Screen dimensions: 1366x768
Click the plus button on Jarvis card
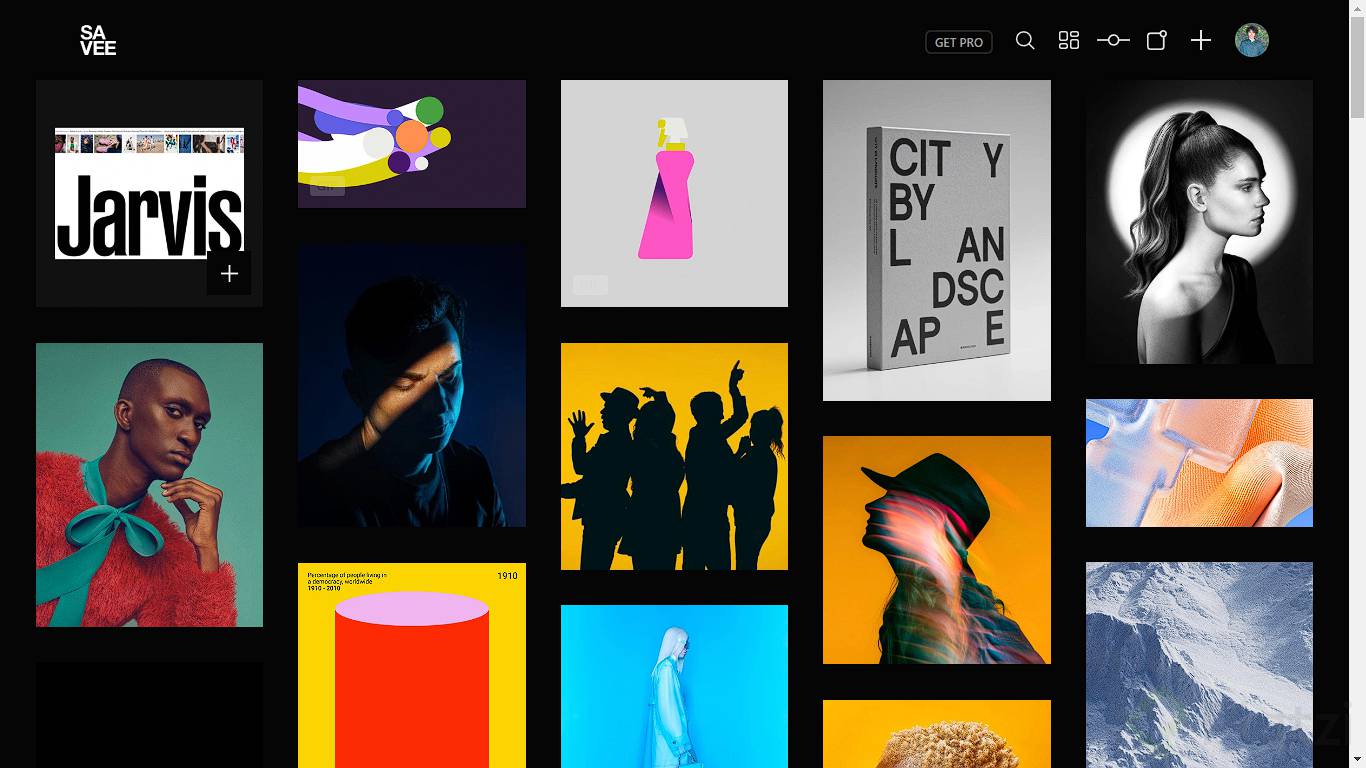(x=229, y=273)
